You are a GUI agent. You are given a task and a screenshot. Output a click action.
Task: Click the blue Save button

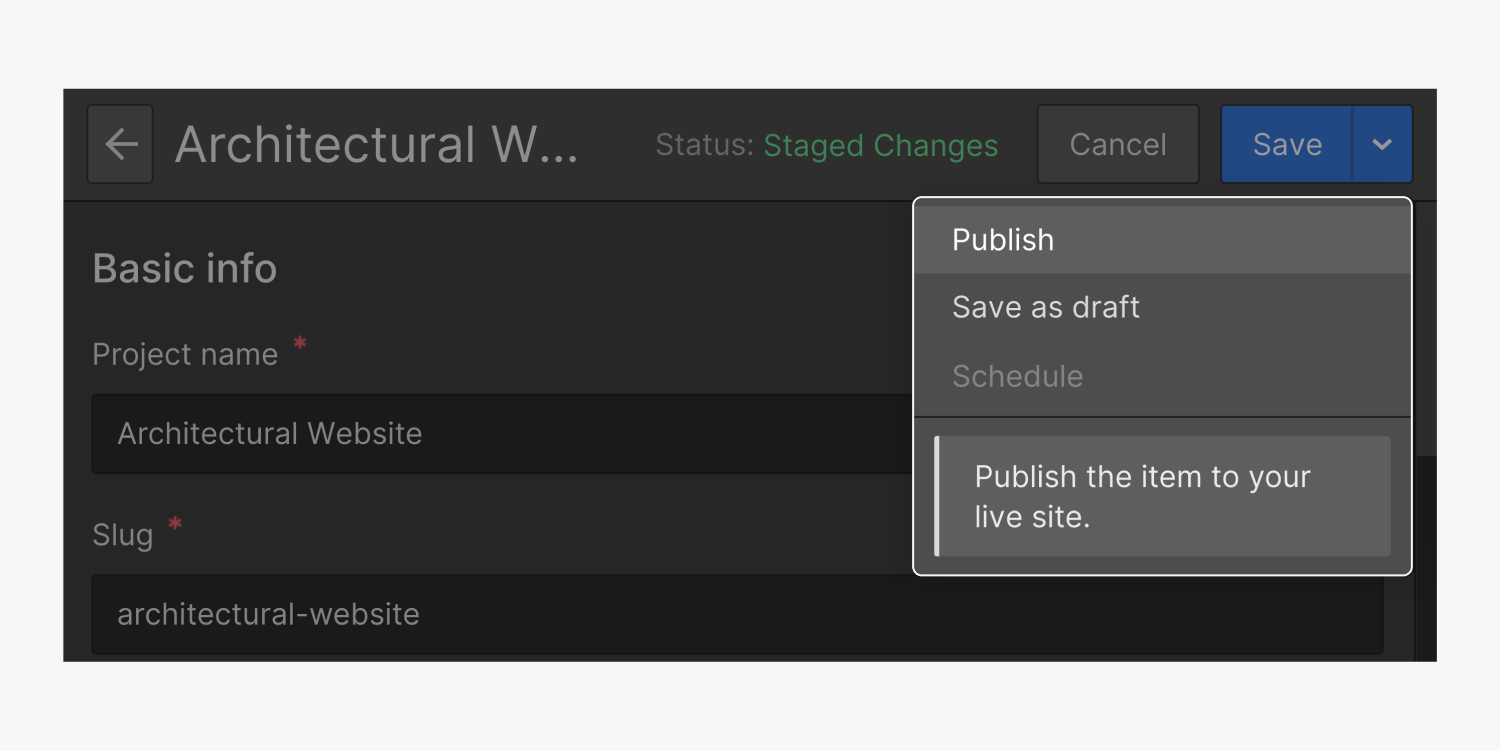point(1286,143)
